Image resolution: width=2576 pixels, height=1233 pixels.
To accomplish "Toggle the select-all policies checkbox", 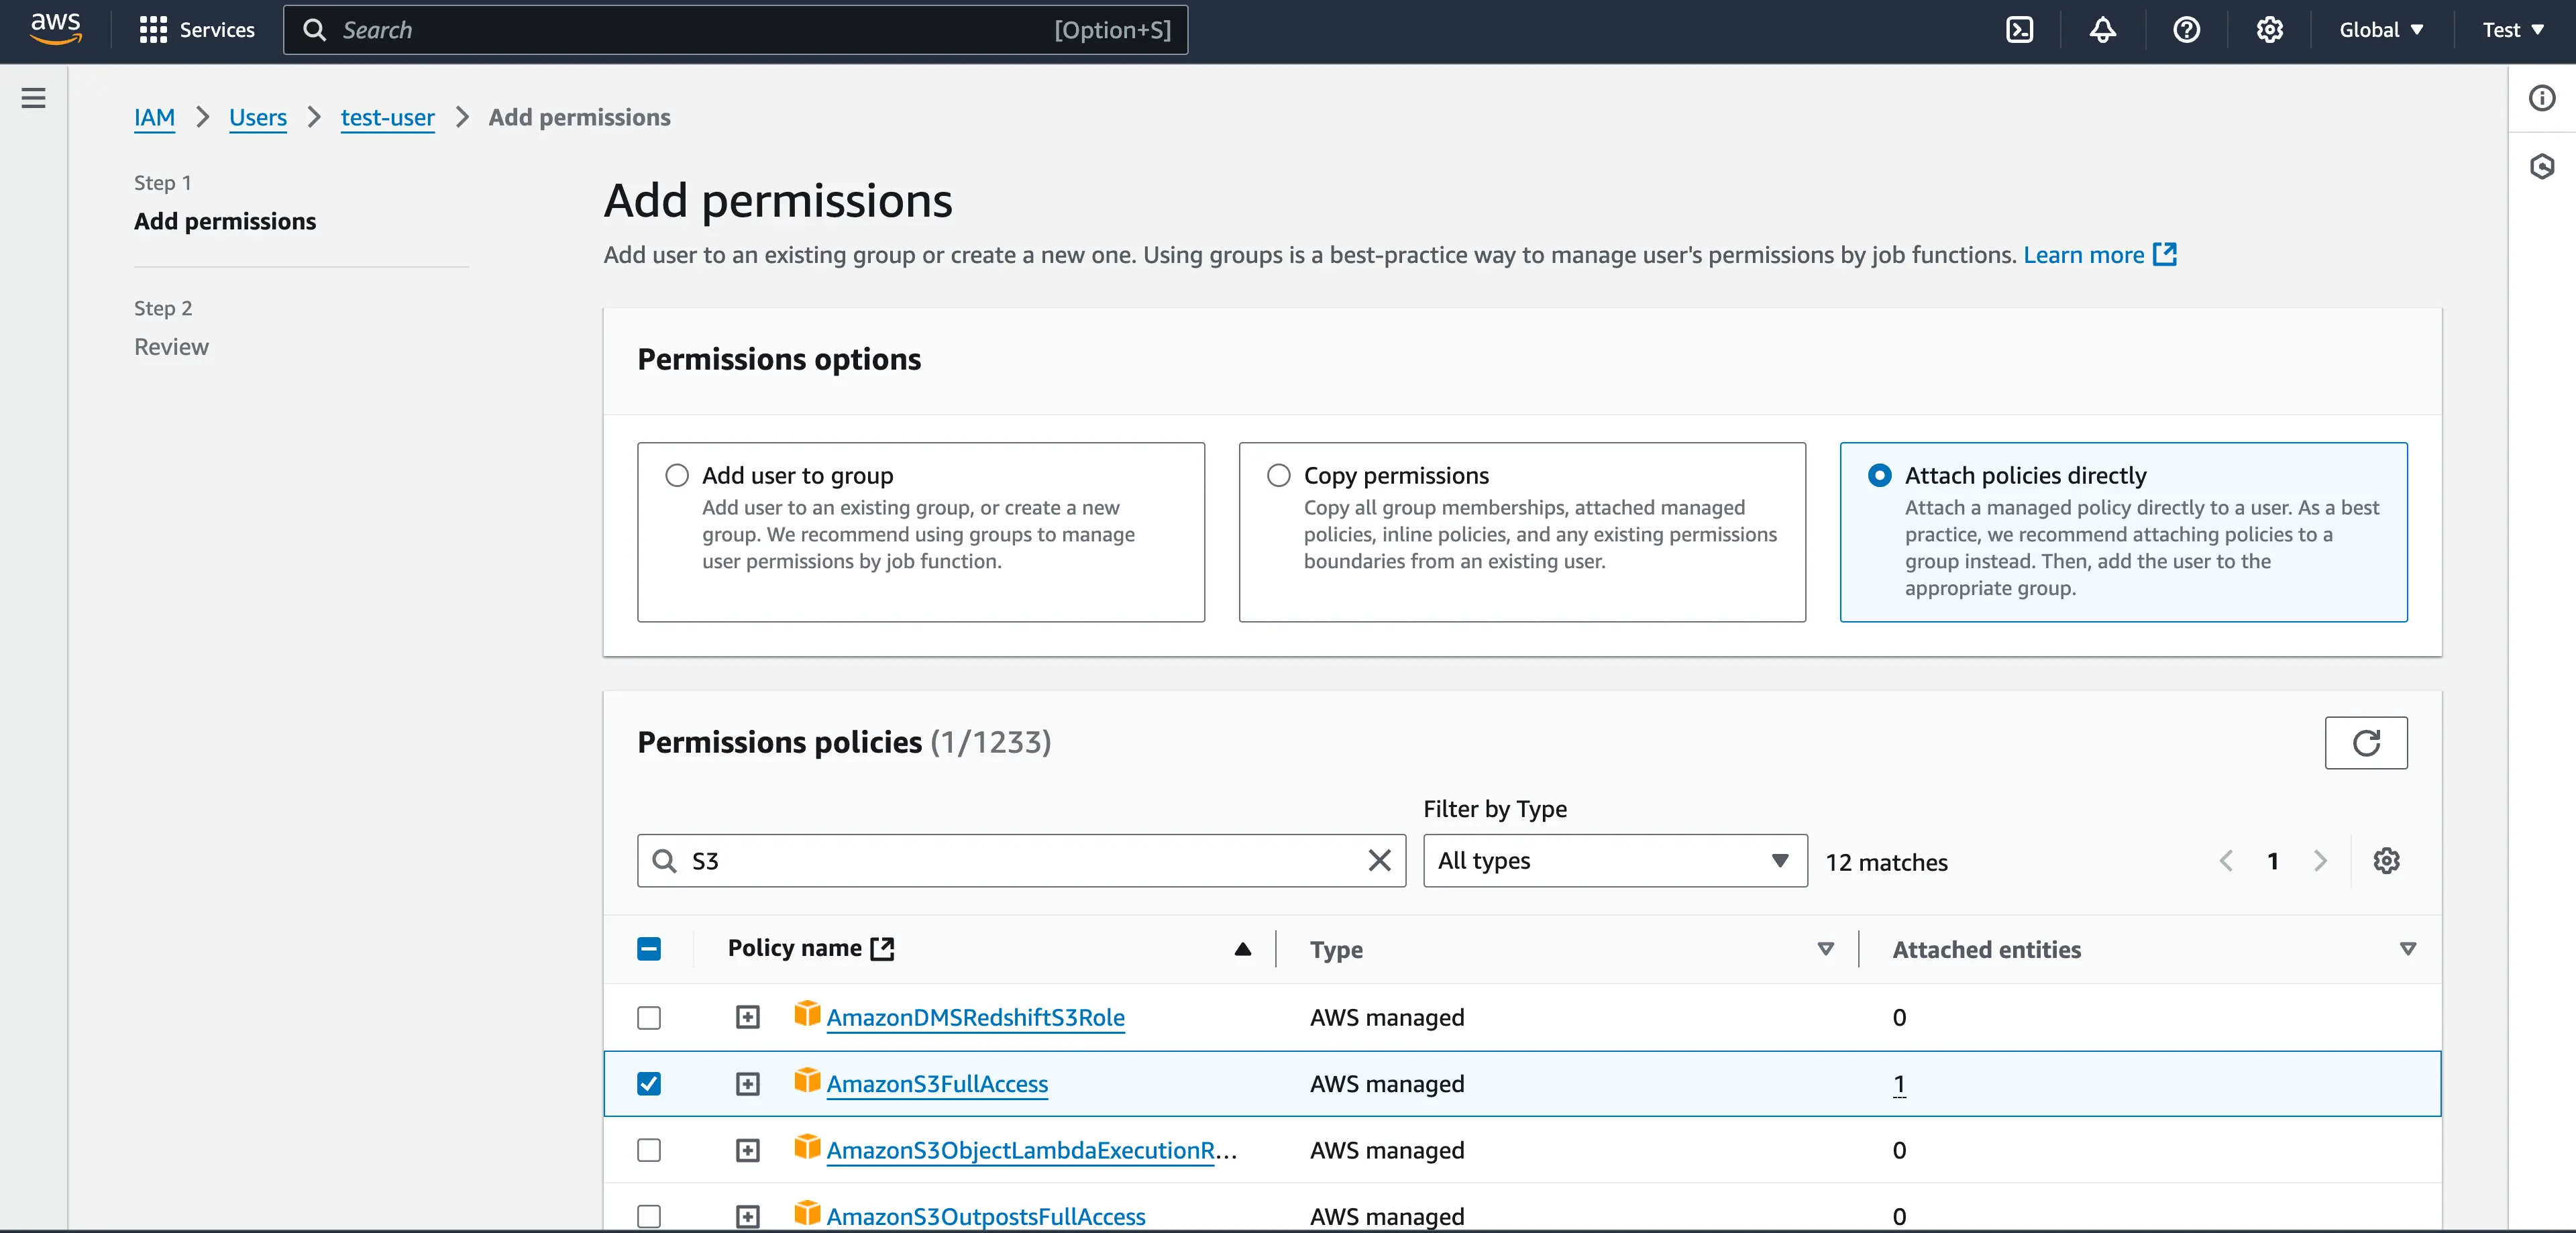I will [649, 948].
